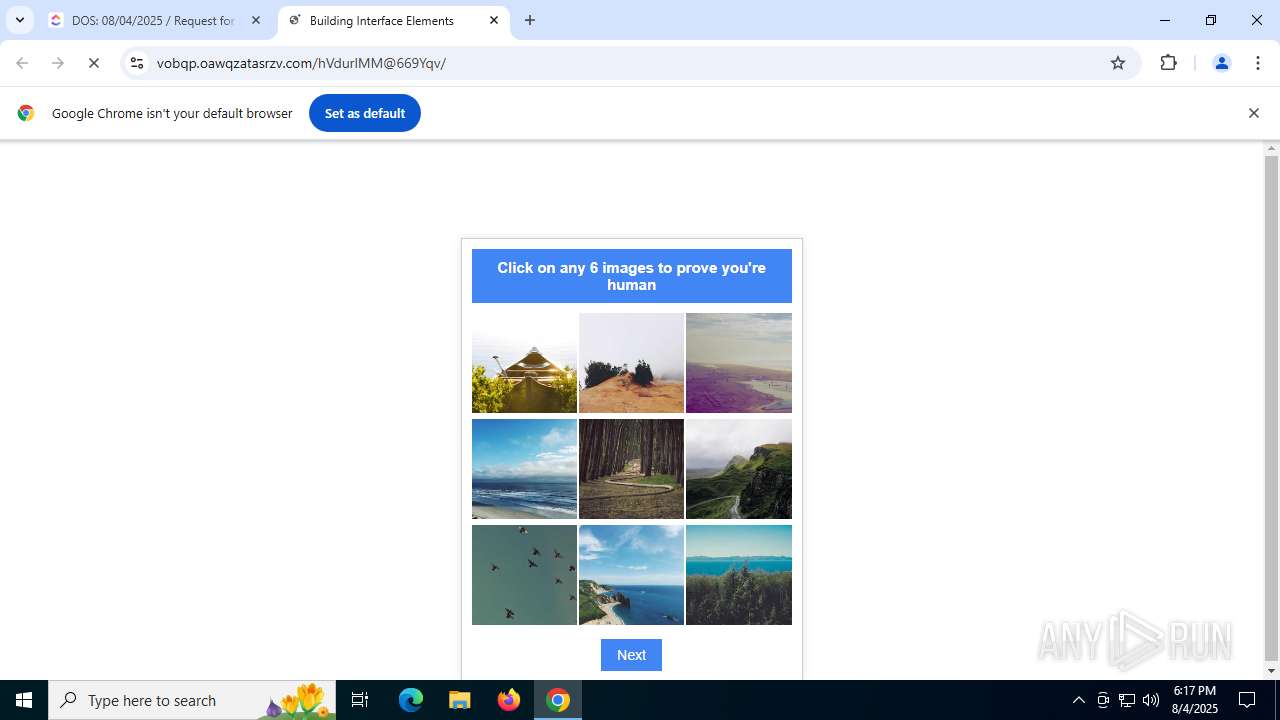Screen dimensions: 1280x720
Task: Click the browser Forward arrow
Action: 58,63
